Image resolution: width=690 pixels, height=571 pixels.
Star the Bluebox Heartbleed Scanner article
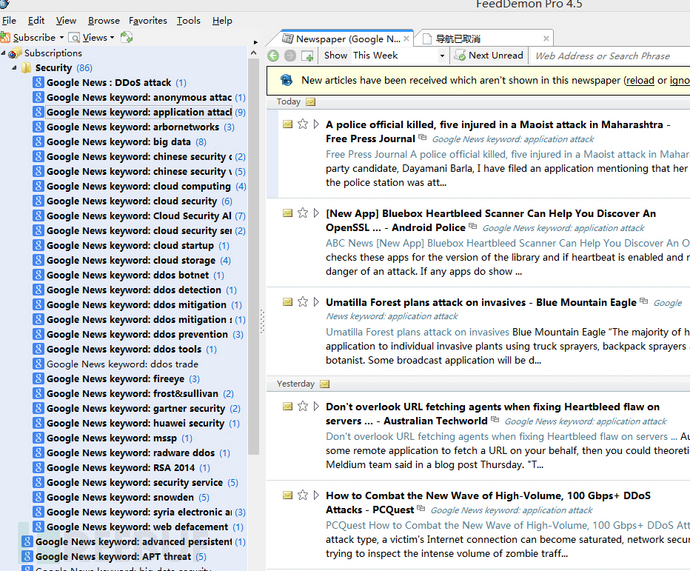coord(303,213)
